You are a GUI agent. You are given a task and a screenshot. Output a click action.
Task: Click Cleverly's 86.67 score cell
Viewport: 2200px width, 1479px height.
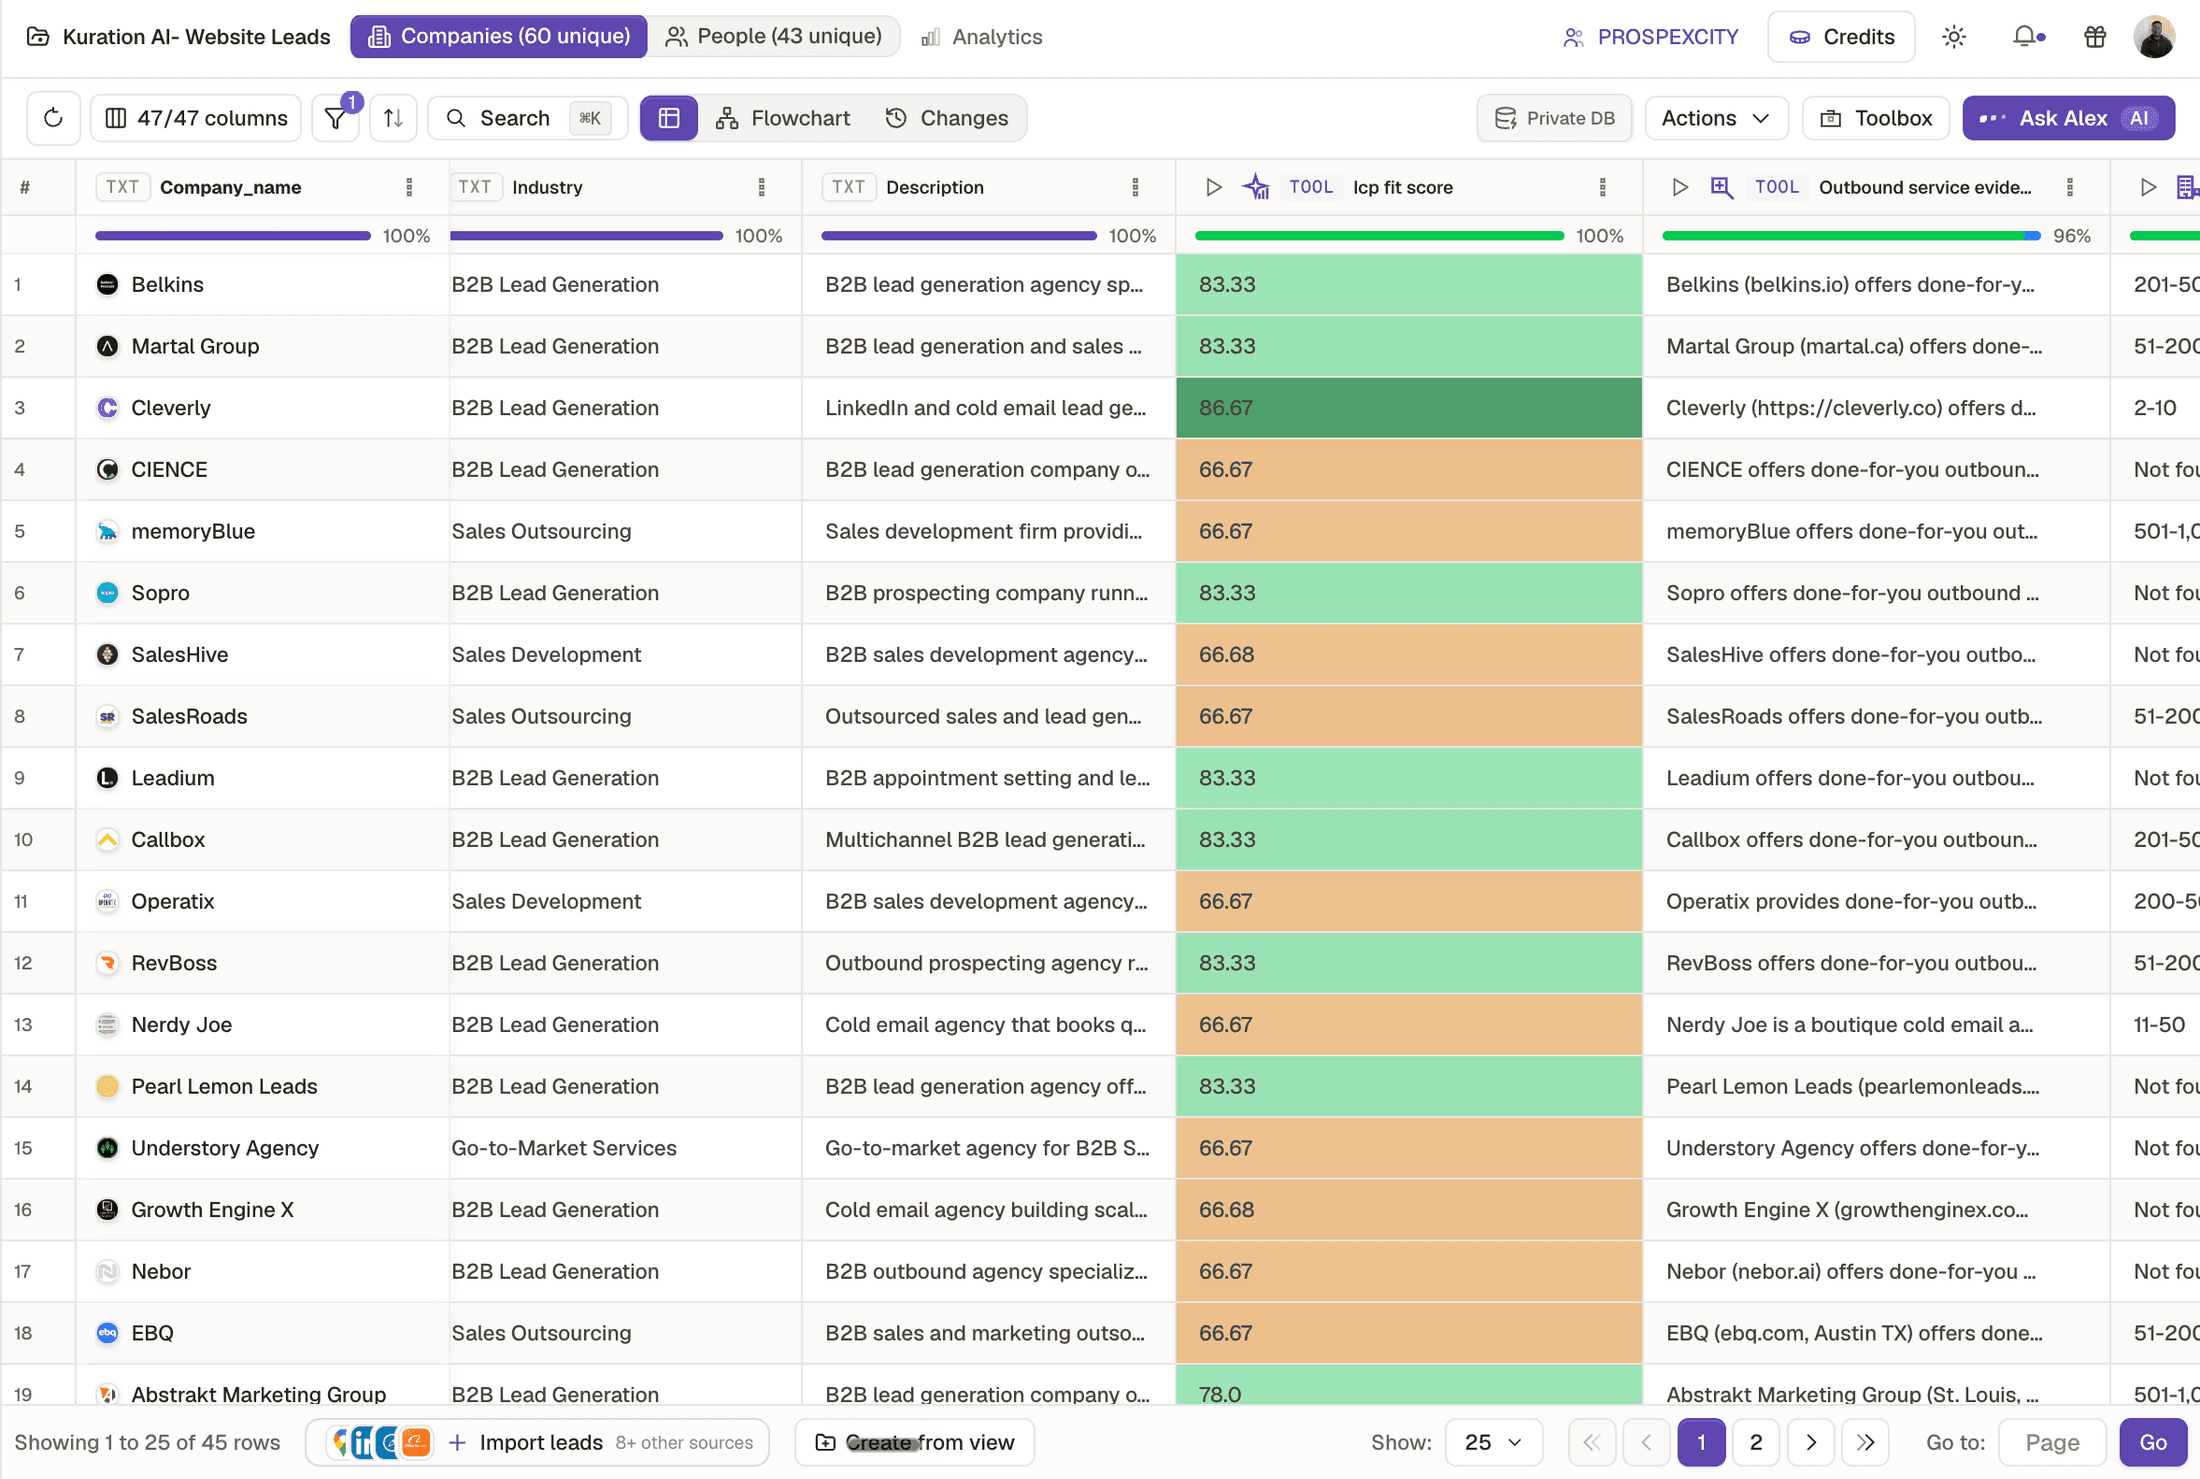[1409, 408]
